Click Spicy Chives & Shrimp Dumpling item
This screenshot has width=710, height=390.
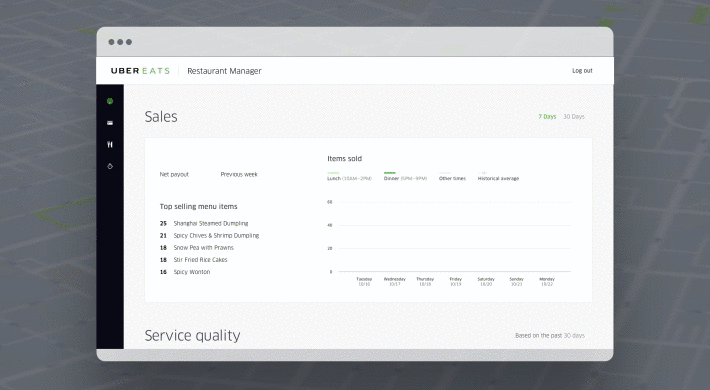[216, 236]
